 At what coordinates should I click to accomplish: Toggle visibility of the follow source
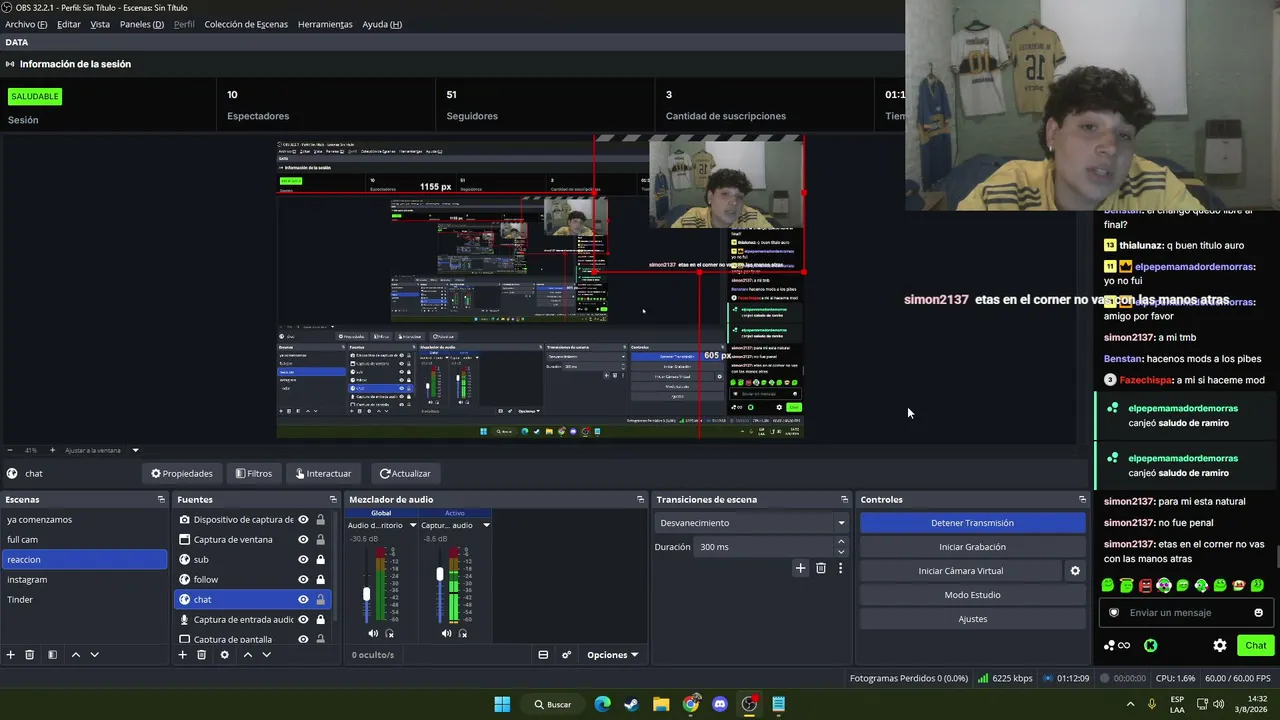(x=303, y=580)
